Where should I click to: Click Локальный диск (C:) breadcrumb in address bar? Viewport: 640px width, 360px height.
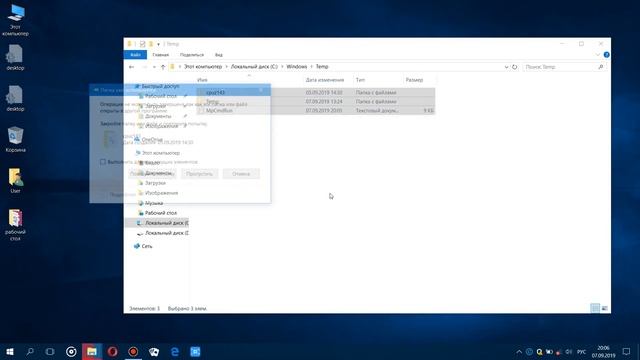pyautogui.click(x=254, y=67)
